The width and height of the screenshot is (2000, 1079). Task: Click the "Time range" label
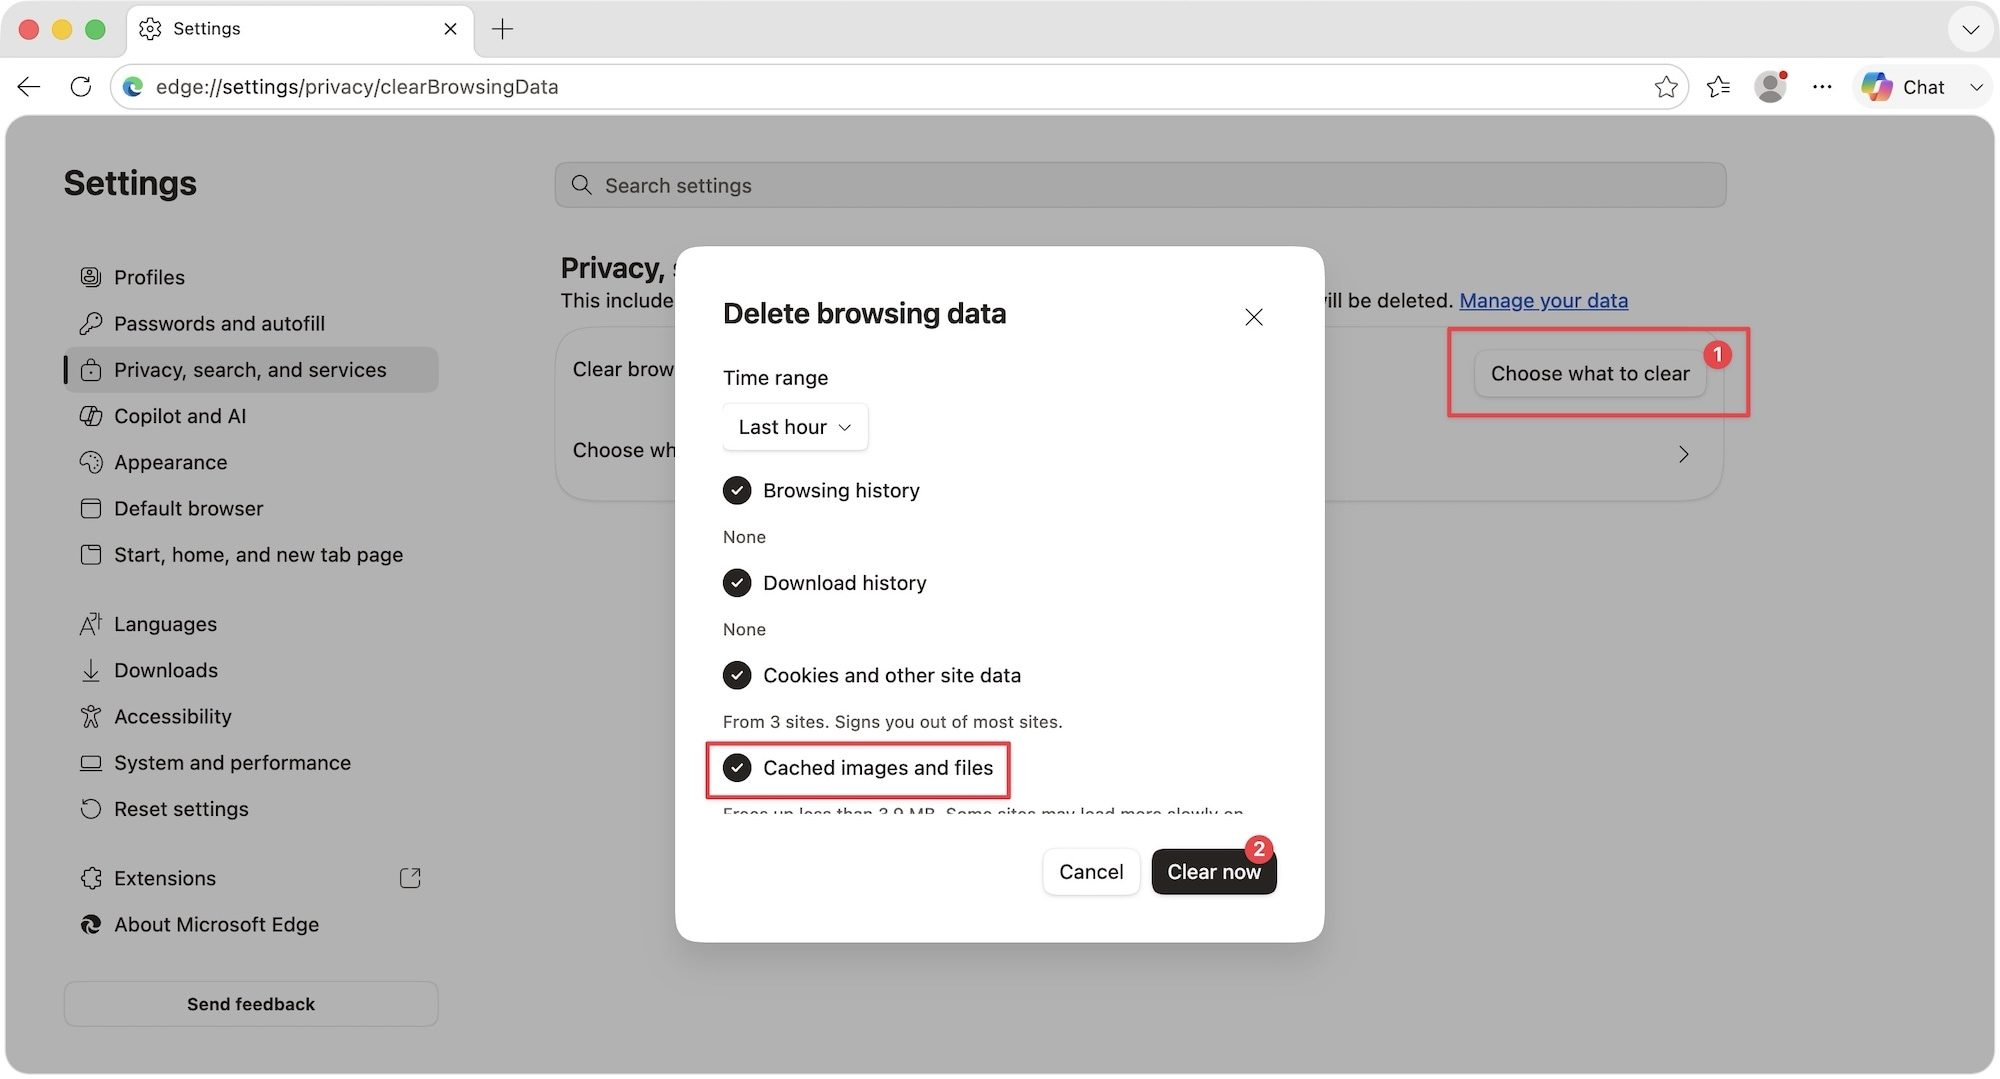pyautogui.click(x=775, y=378)
